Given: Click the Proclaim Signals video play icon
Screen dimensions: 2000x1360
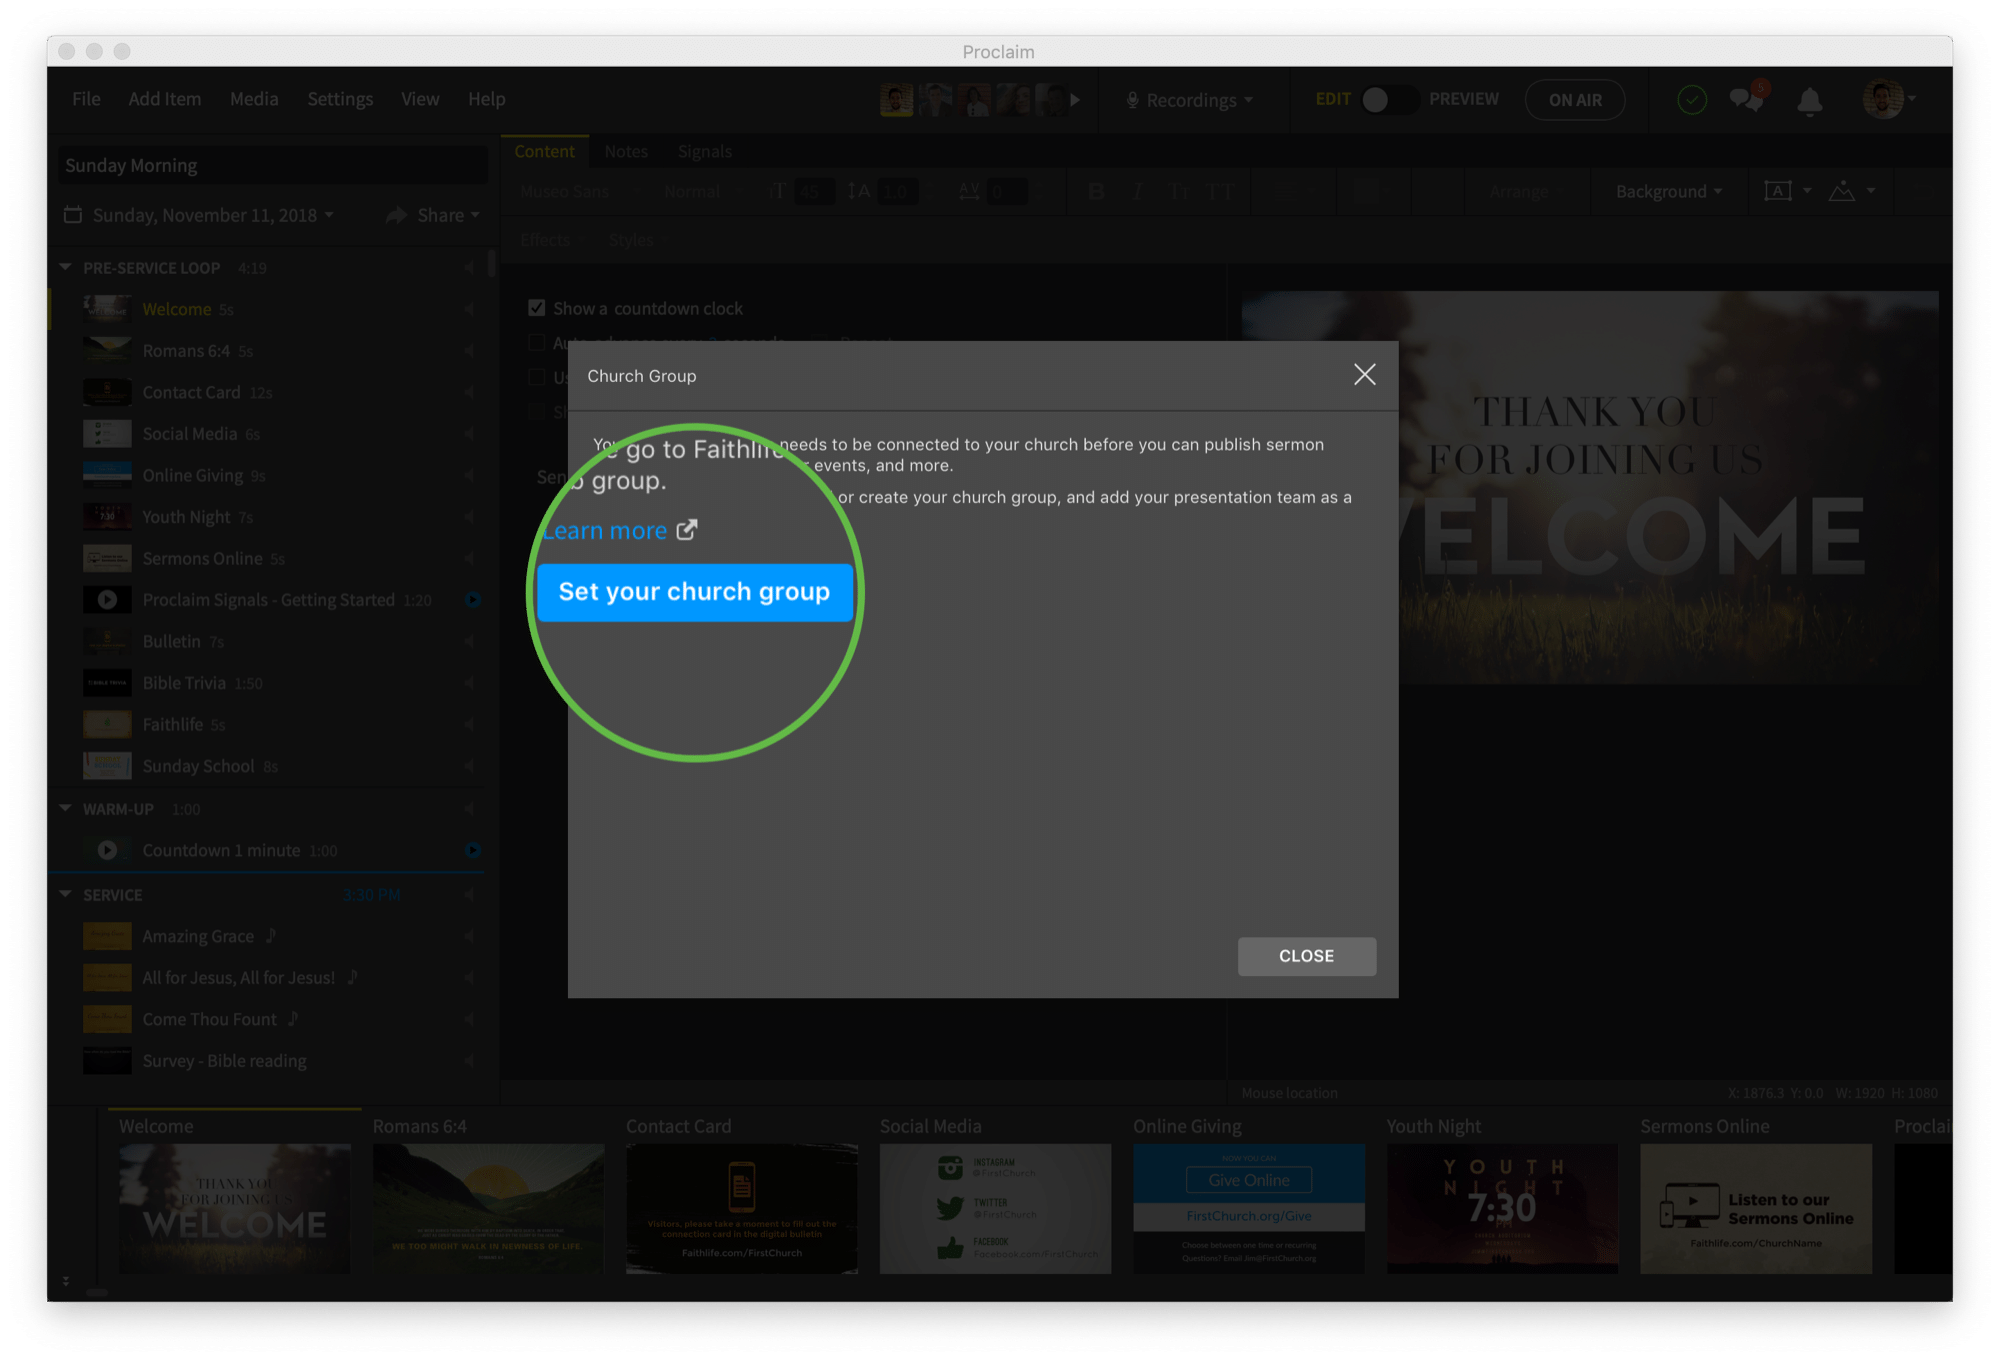Looking at the screenshot, I should [107, 600].
